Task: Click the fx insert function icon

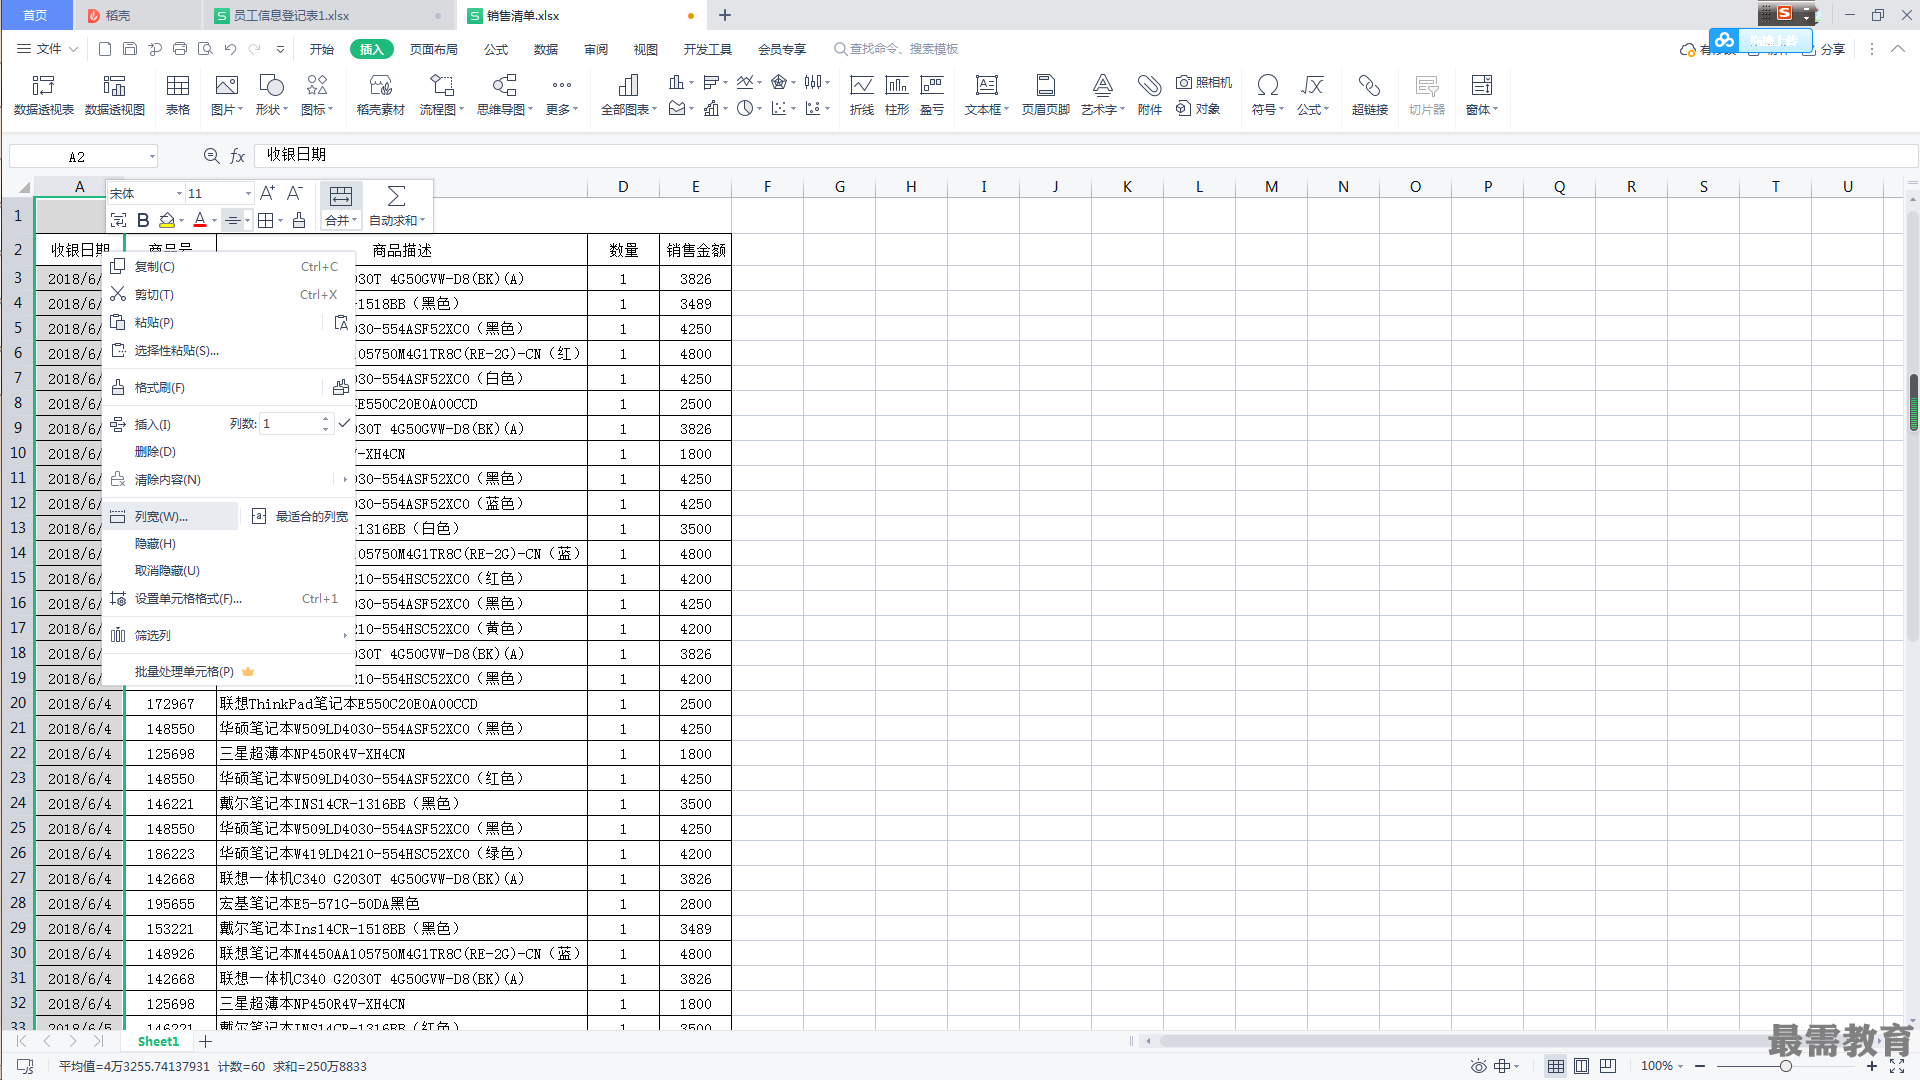Action: [238, 156]
